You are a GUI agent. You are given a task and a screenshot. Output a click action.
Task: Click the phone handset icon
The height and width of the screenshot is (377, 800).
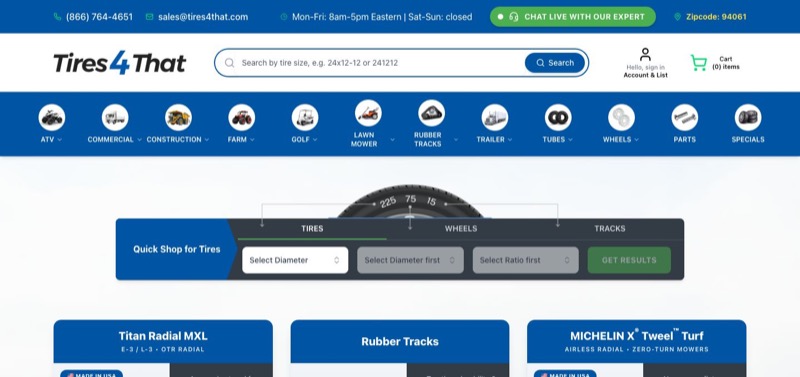point(57,17)
